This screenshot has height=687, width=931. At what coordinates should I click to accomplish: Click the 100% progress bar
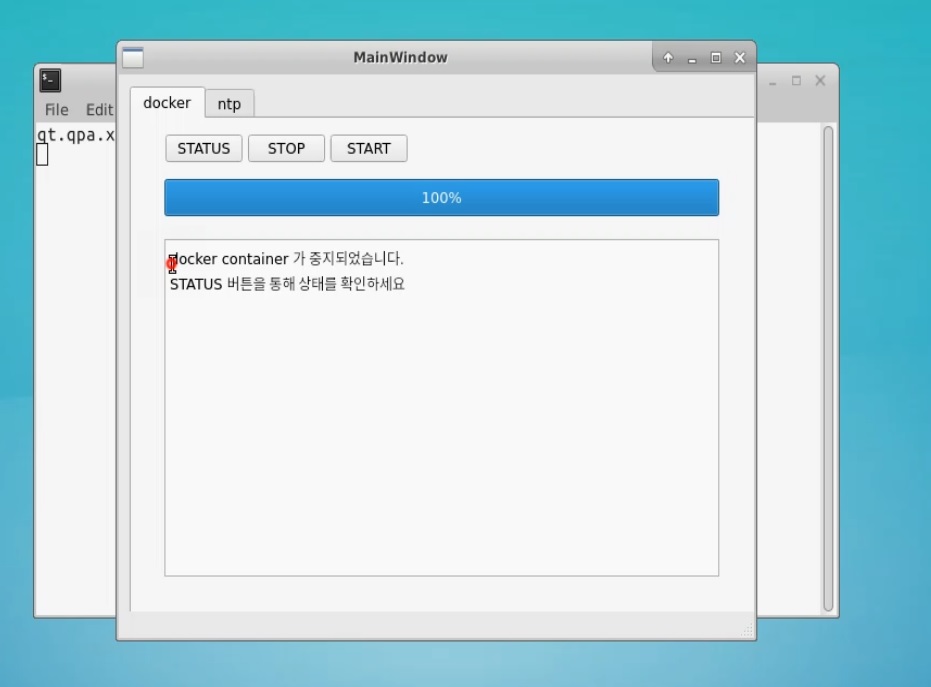click(x=441, y=198)
